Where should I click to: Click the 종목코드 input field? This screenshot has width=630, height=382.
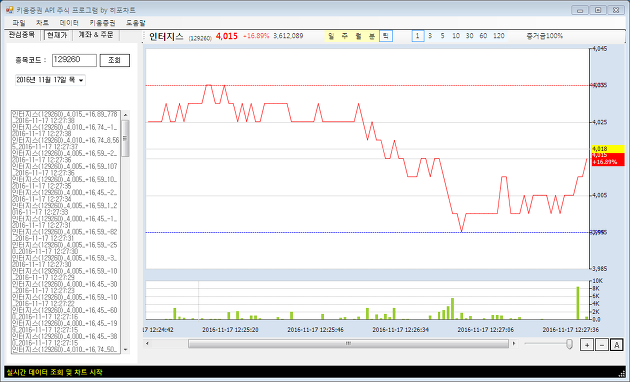74,60
